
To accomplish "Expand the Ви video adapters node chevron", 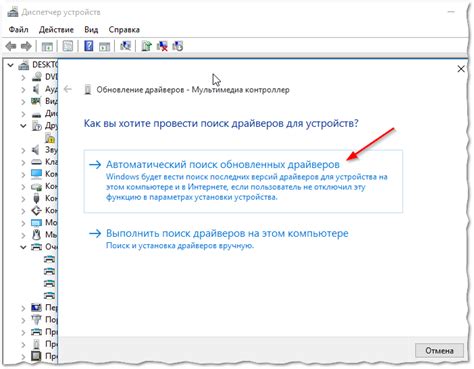I will (x=23, y=101).
